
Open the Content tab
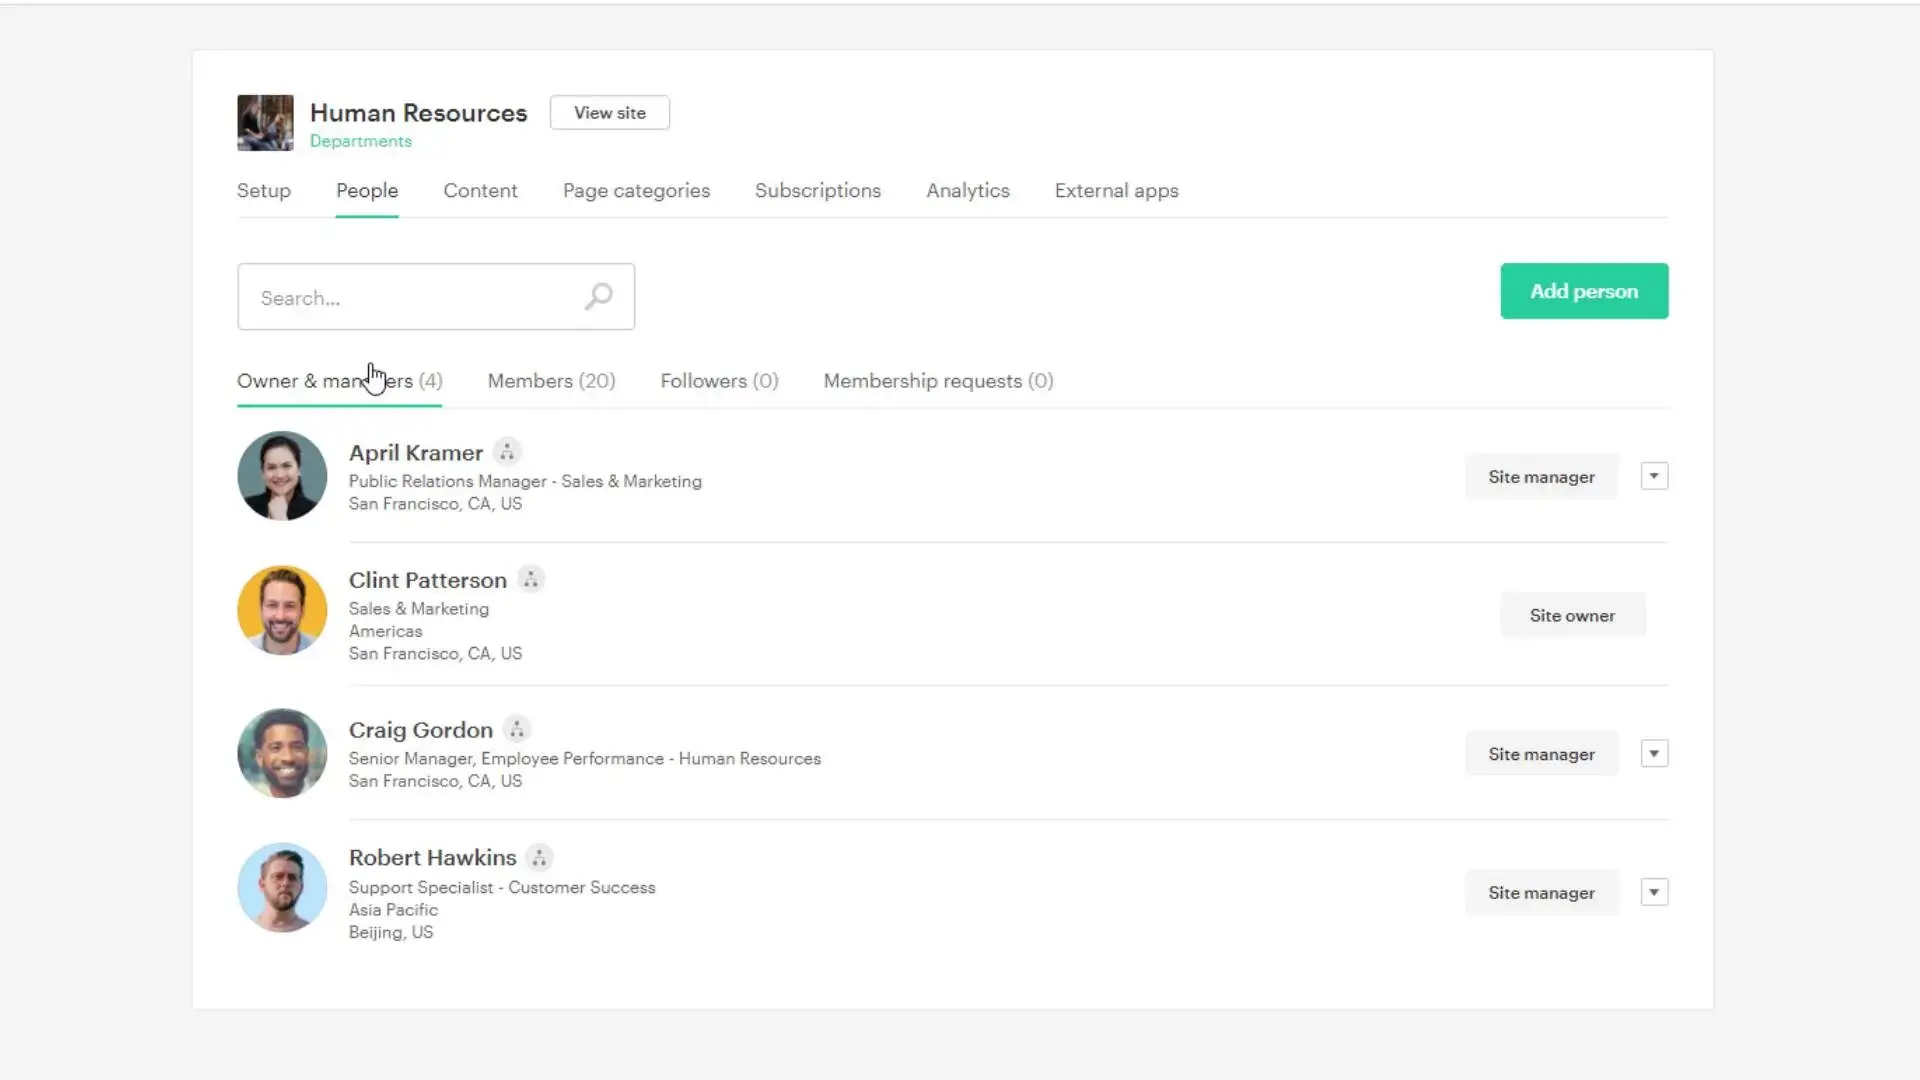coord(480,190)
